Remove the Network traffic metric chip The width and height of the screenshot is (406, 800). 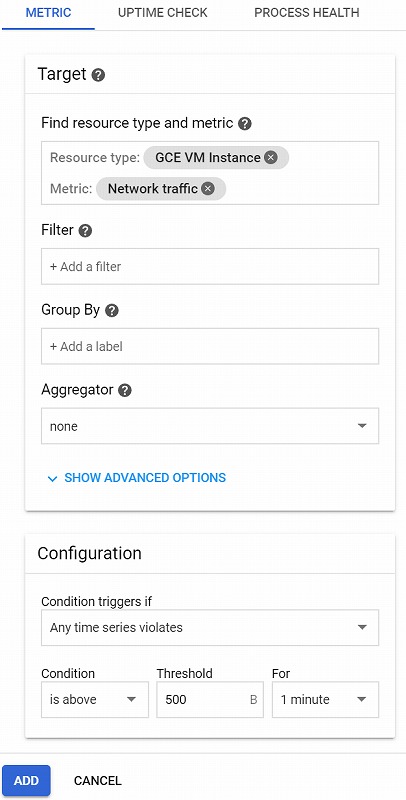point(208,189)
